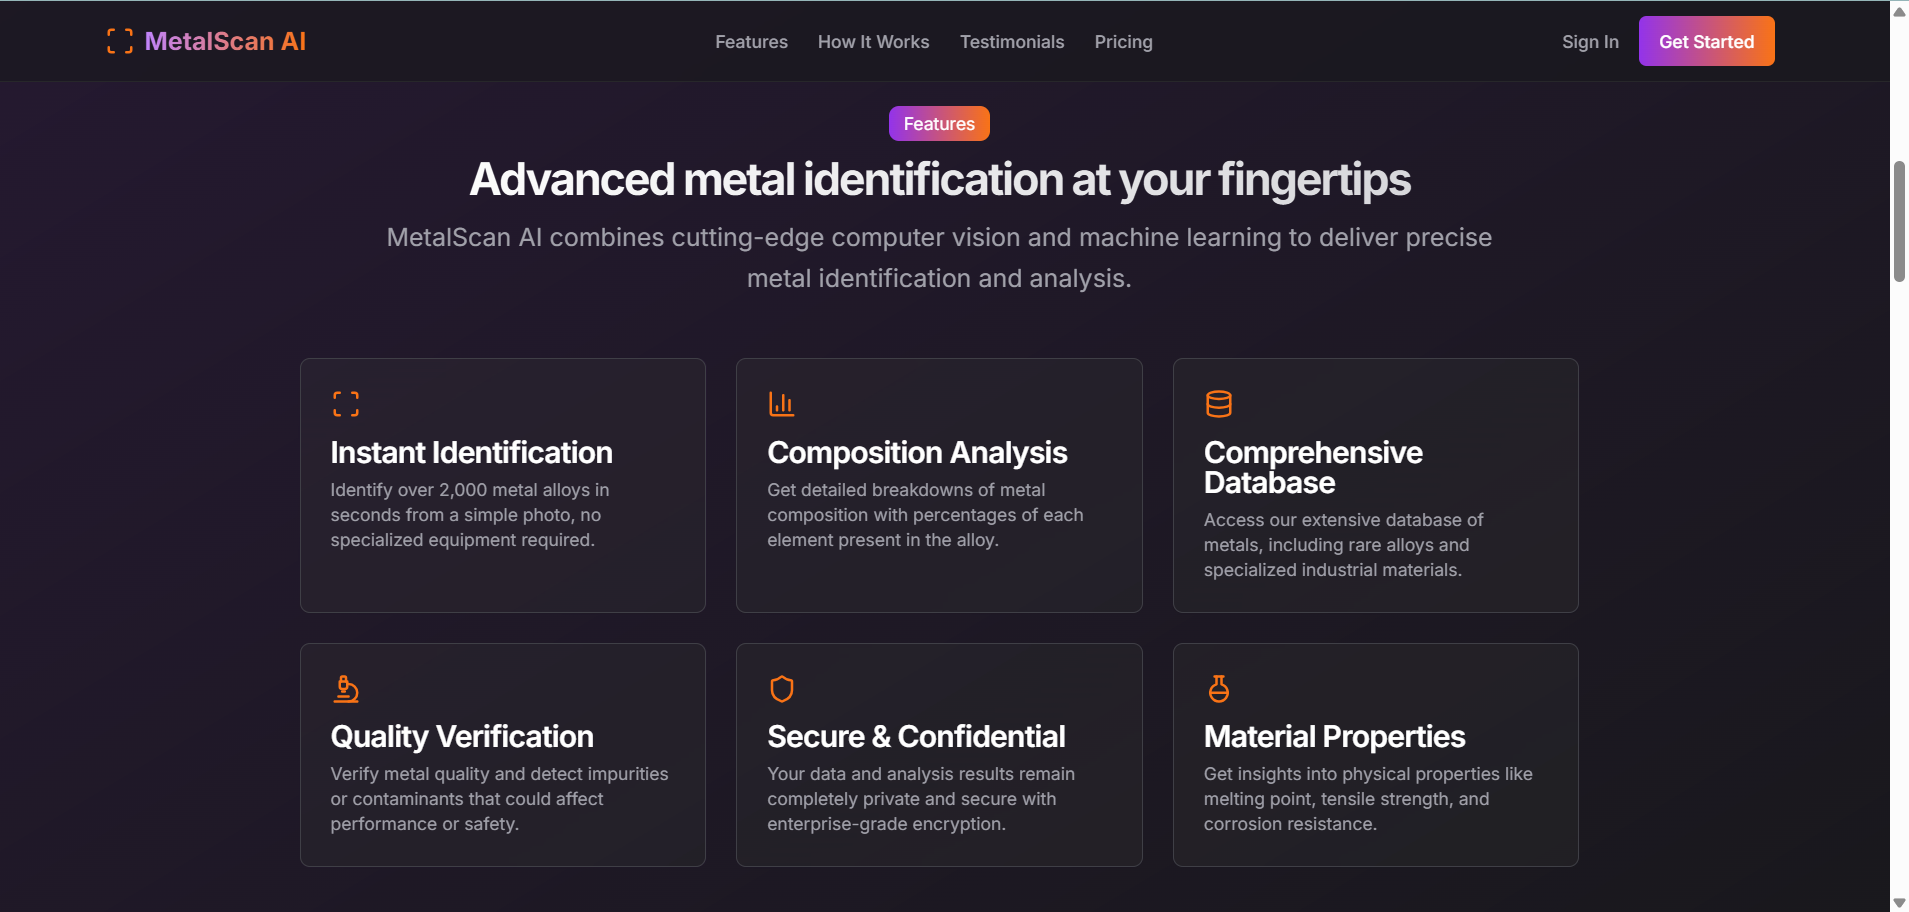1909x912 pixels.
Task: Click the scrollbar down arrow
Action: (x=1899, y=902)
